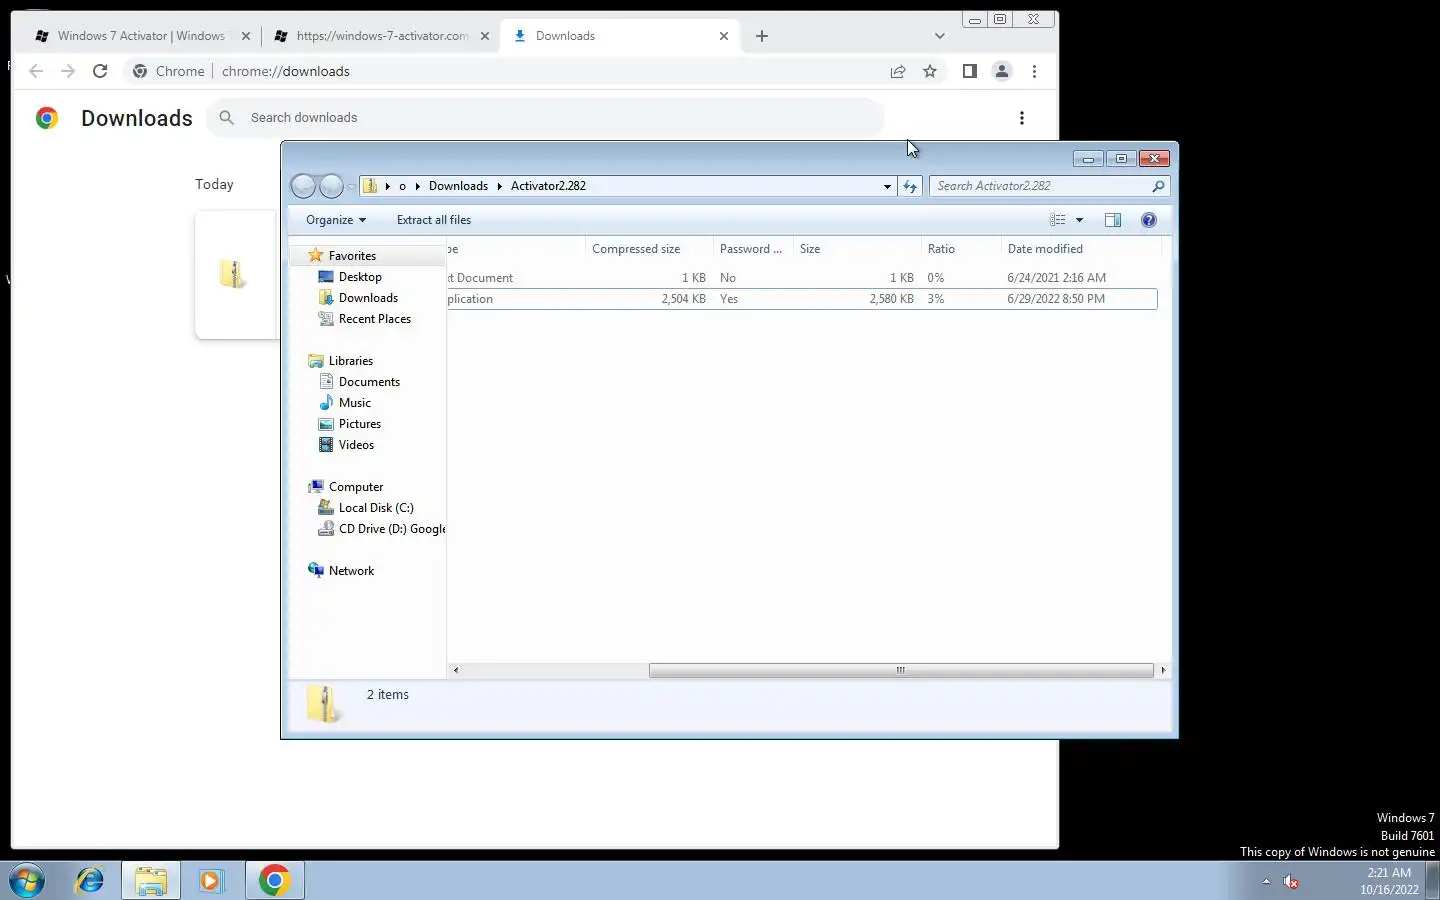Select Network in navigation pane

click(x=351, y=571)
